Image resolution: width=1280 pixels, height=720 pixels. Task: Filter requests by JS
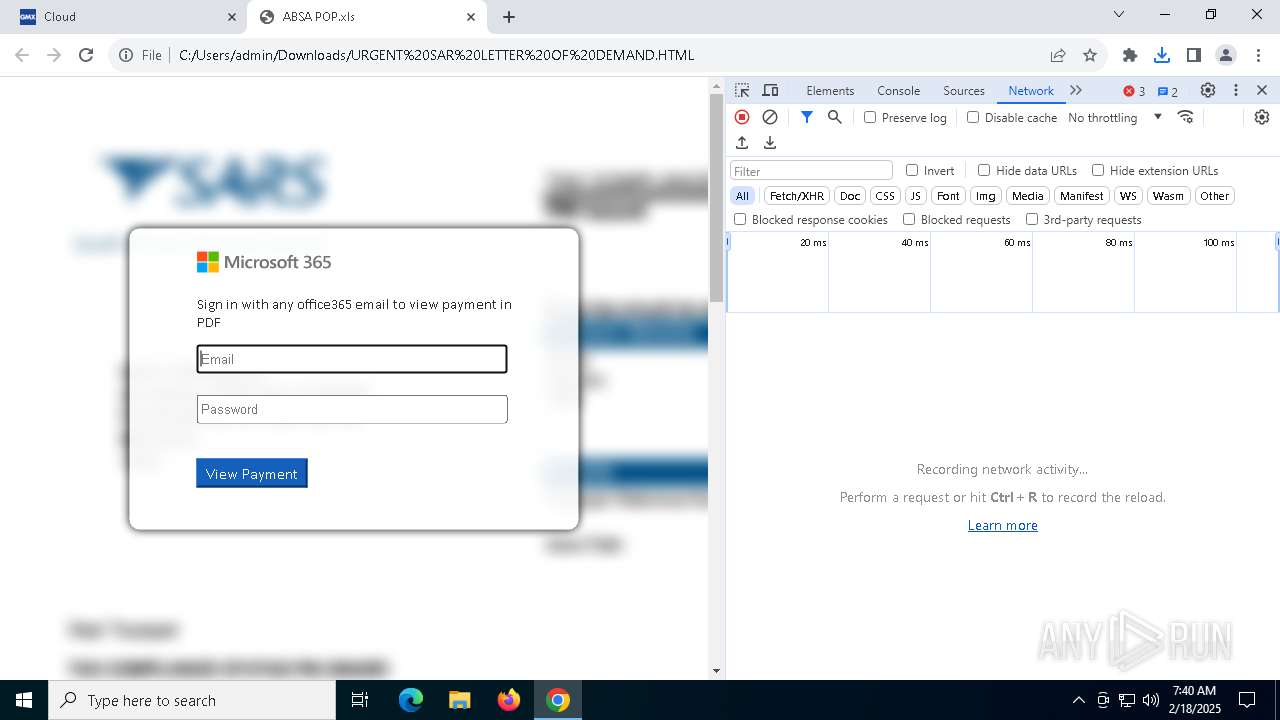click(x=916, y=196)
